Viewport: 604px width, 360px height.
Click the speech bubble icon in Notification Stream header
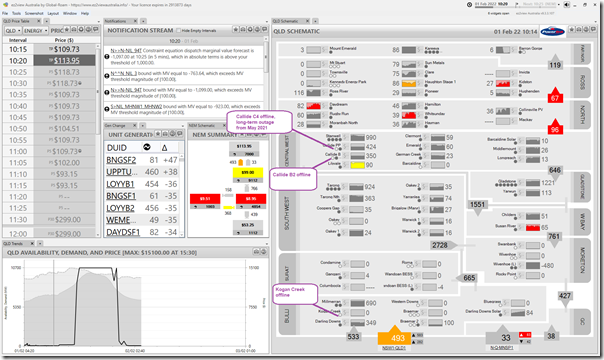[264, 30]
